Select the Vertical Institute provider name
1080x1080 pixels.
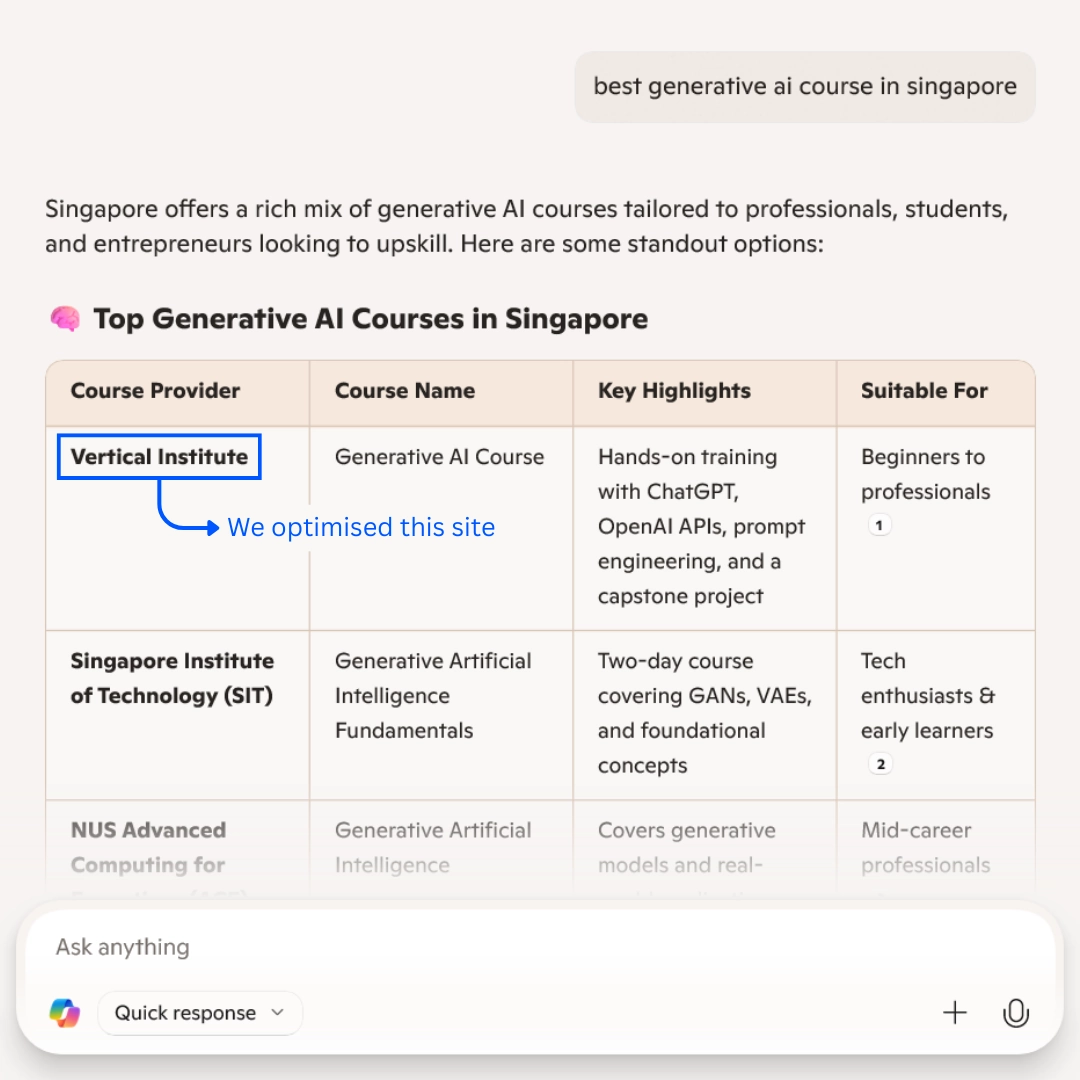tap(159, 457)
